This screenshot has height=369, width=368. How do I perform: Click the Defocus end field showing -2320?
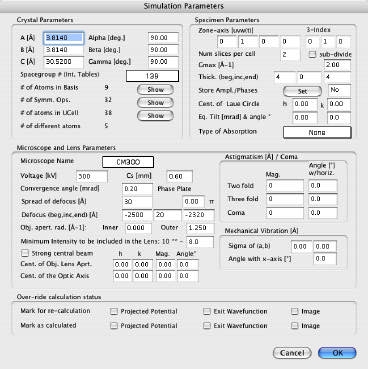tap(198, 215)
